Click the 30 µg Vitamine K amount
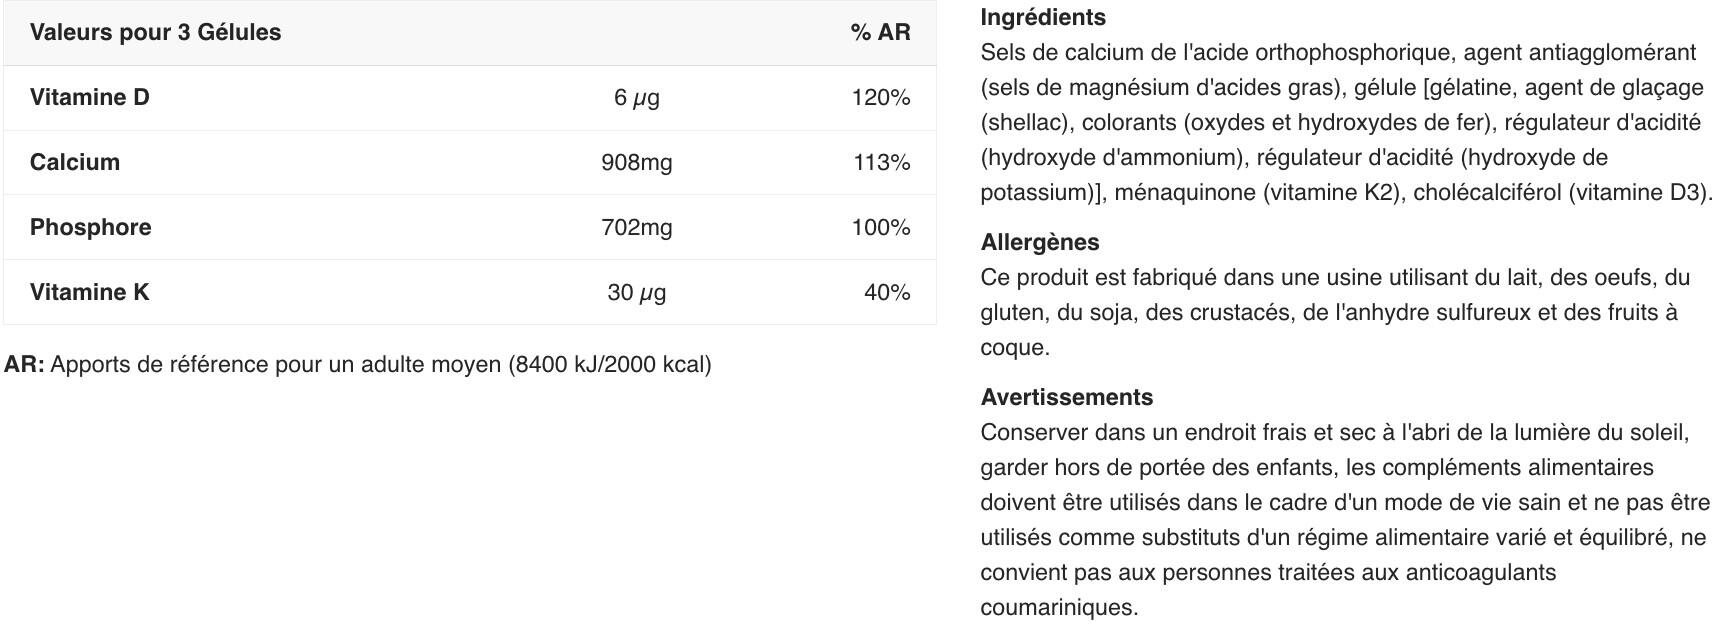The height and width of the screenshot is (630, 1730). point(637,292)
